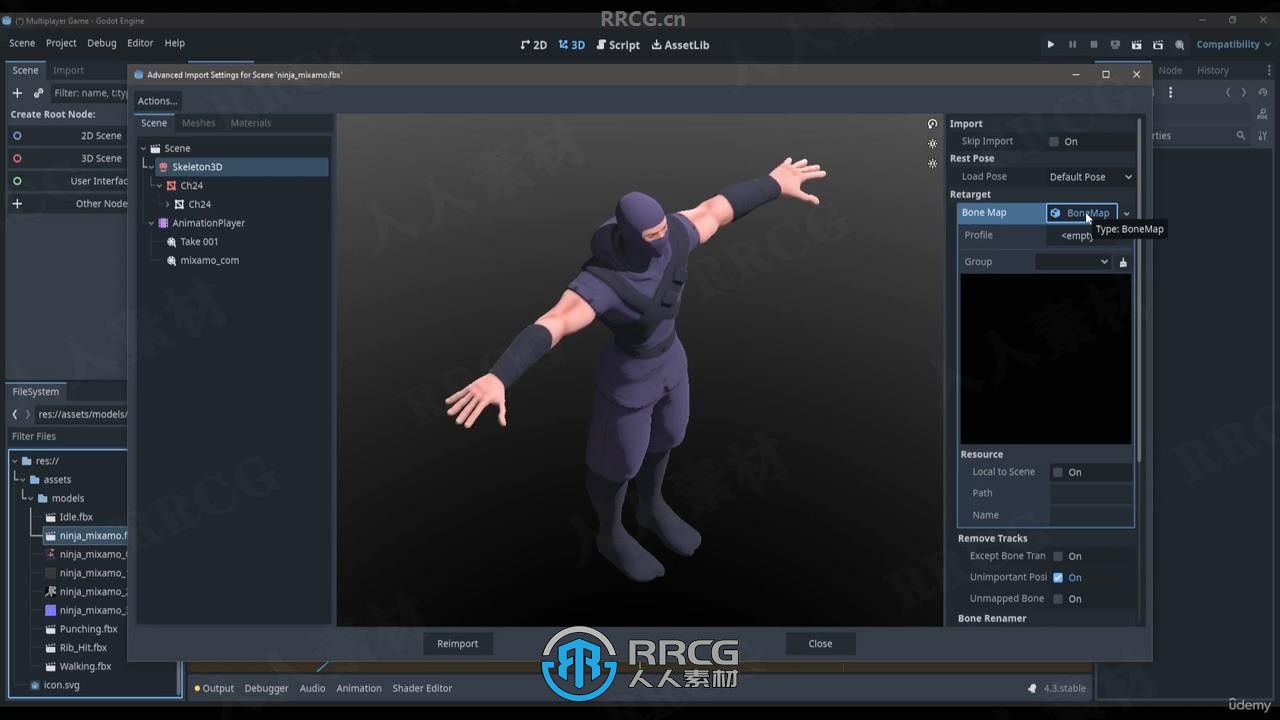Image resolution: width=1280 pixels, height=720 pixels.
Task: Click the Reimport button
Action: [x=458, y=644]
